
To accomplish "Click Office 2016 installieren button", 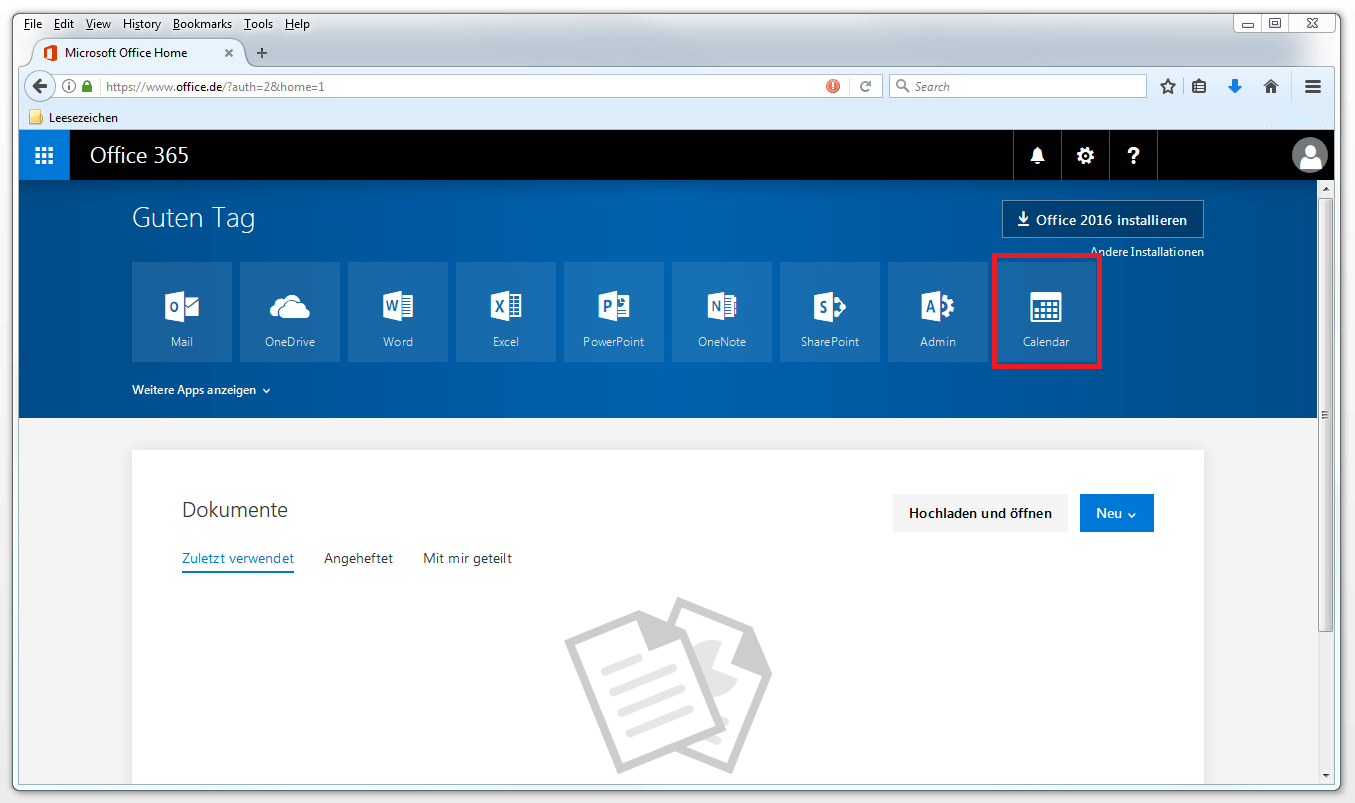I will 1103,219.
